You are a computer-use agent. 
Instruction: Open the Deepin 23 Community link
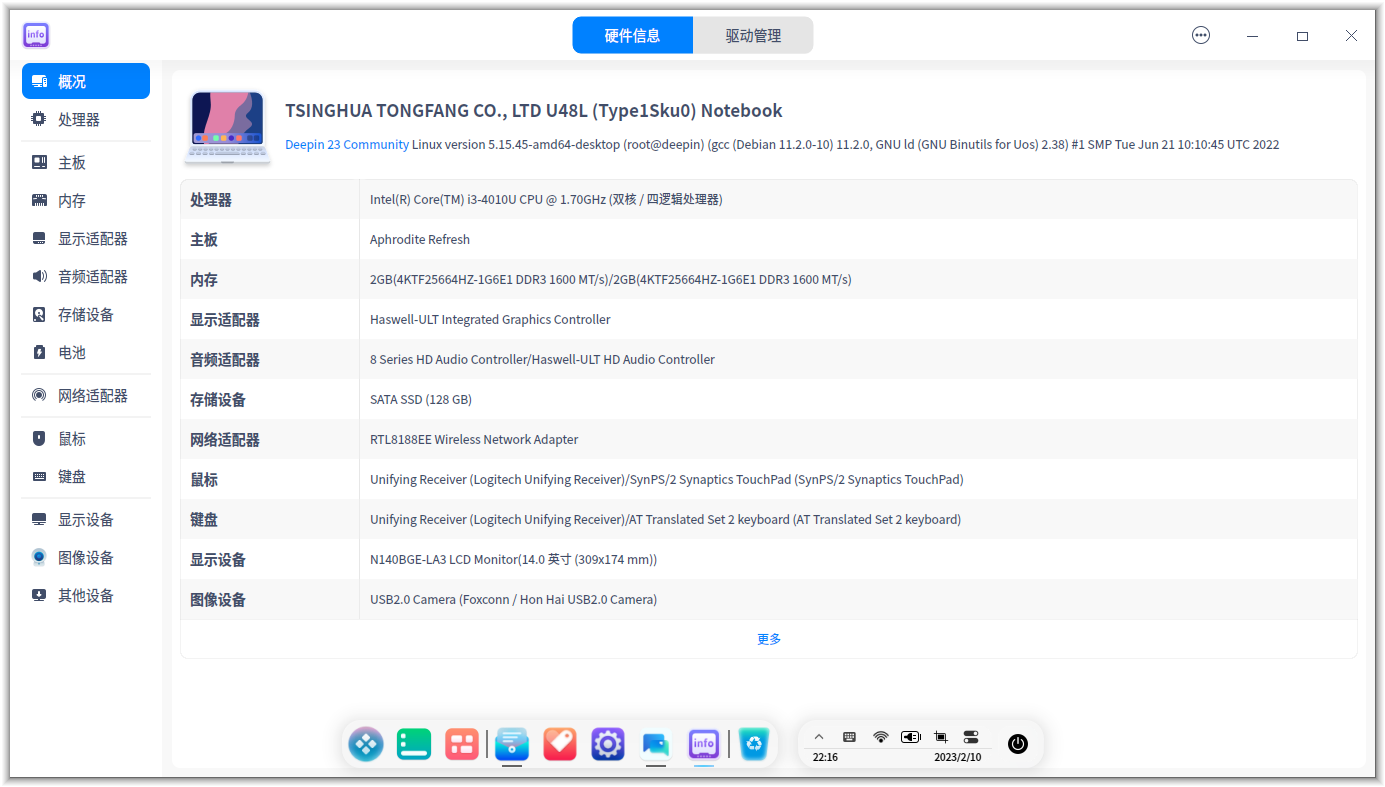[x=347, y=144]
